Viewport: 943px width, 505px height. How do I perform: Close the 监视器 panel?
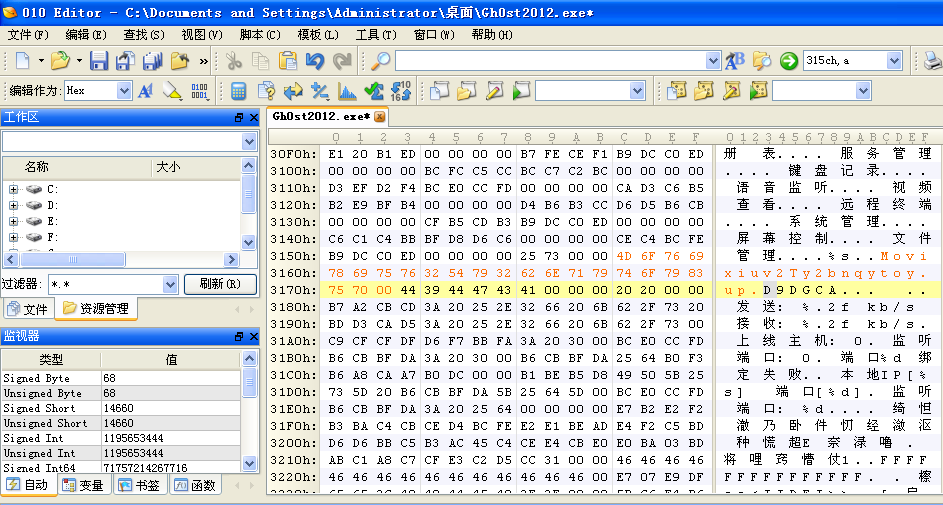(x=254, y=337)
